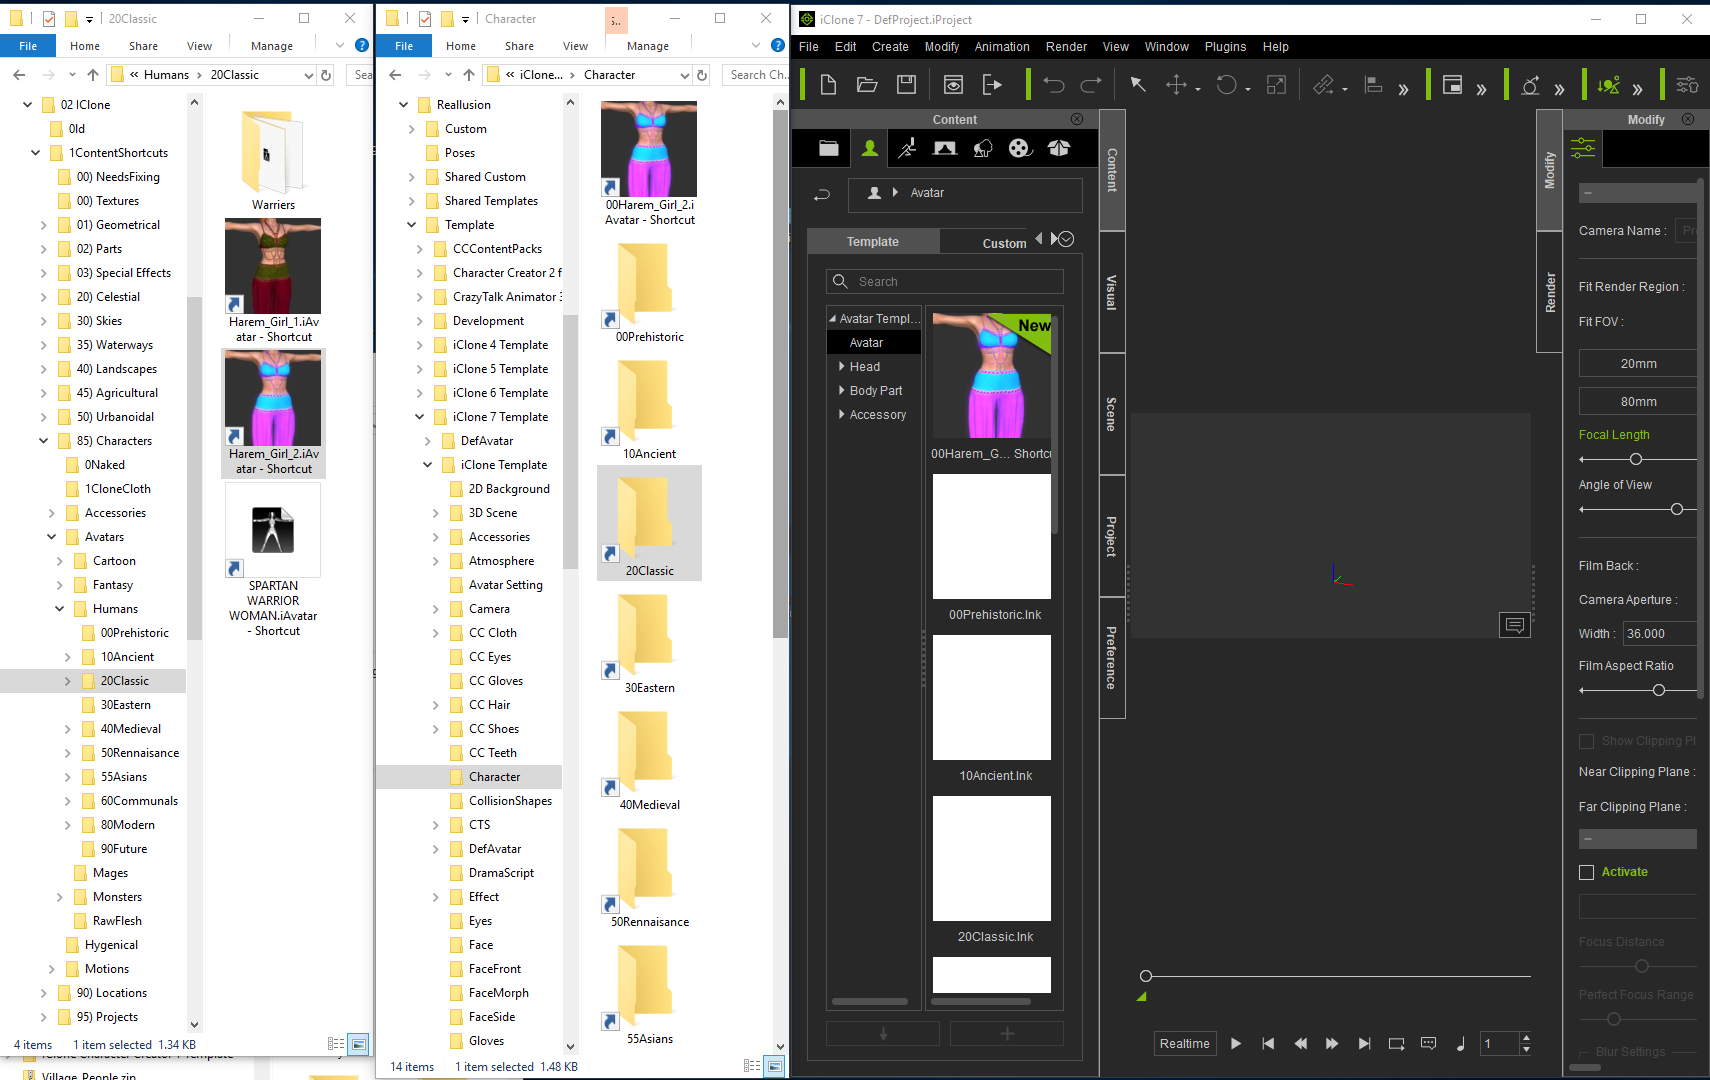
Task: Open the Animation content category icon
Action: 907,148
